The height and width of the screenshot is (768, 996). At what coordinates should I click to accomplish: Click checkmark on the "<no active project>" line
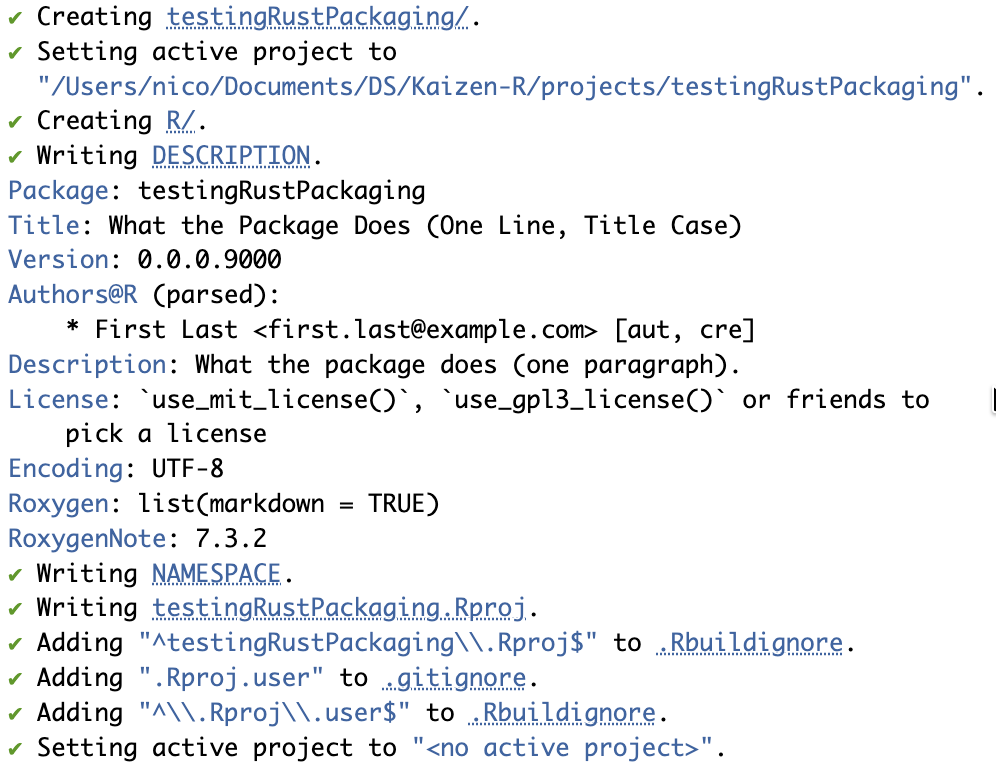15,748
